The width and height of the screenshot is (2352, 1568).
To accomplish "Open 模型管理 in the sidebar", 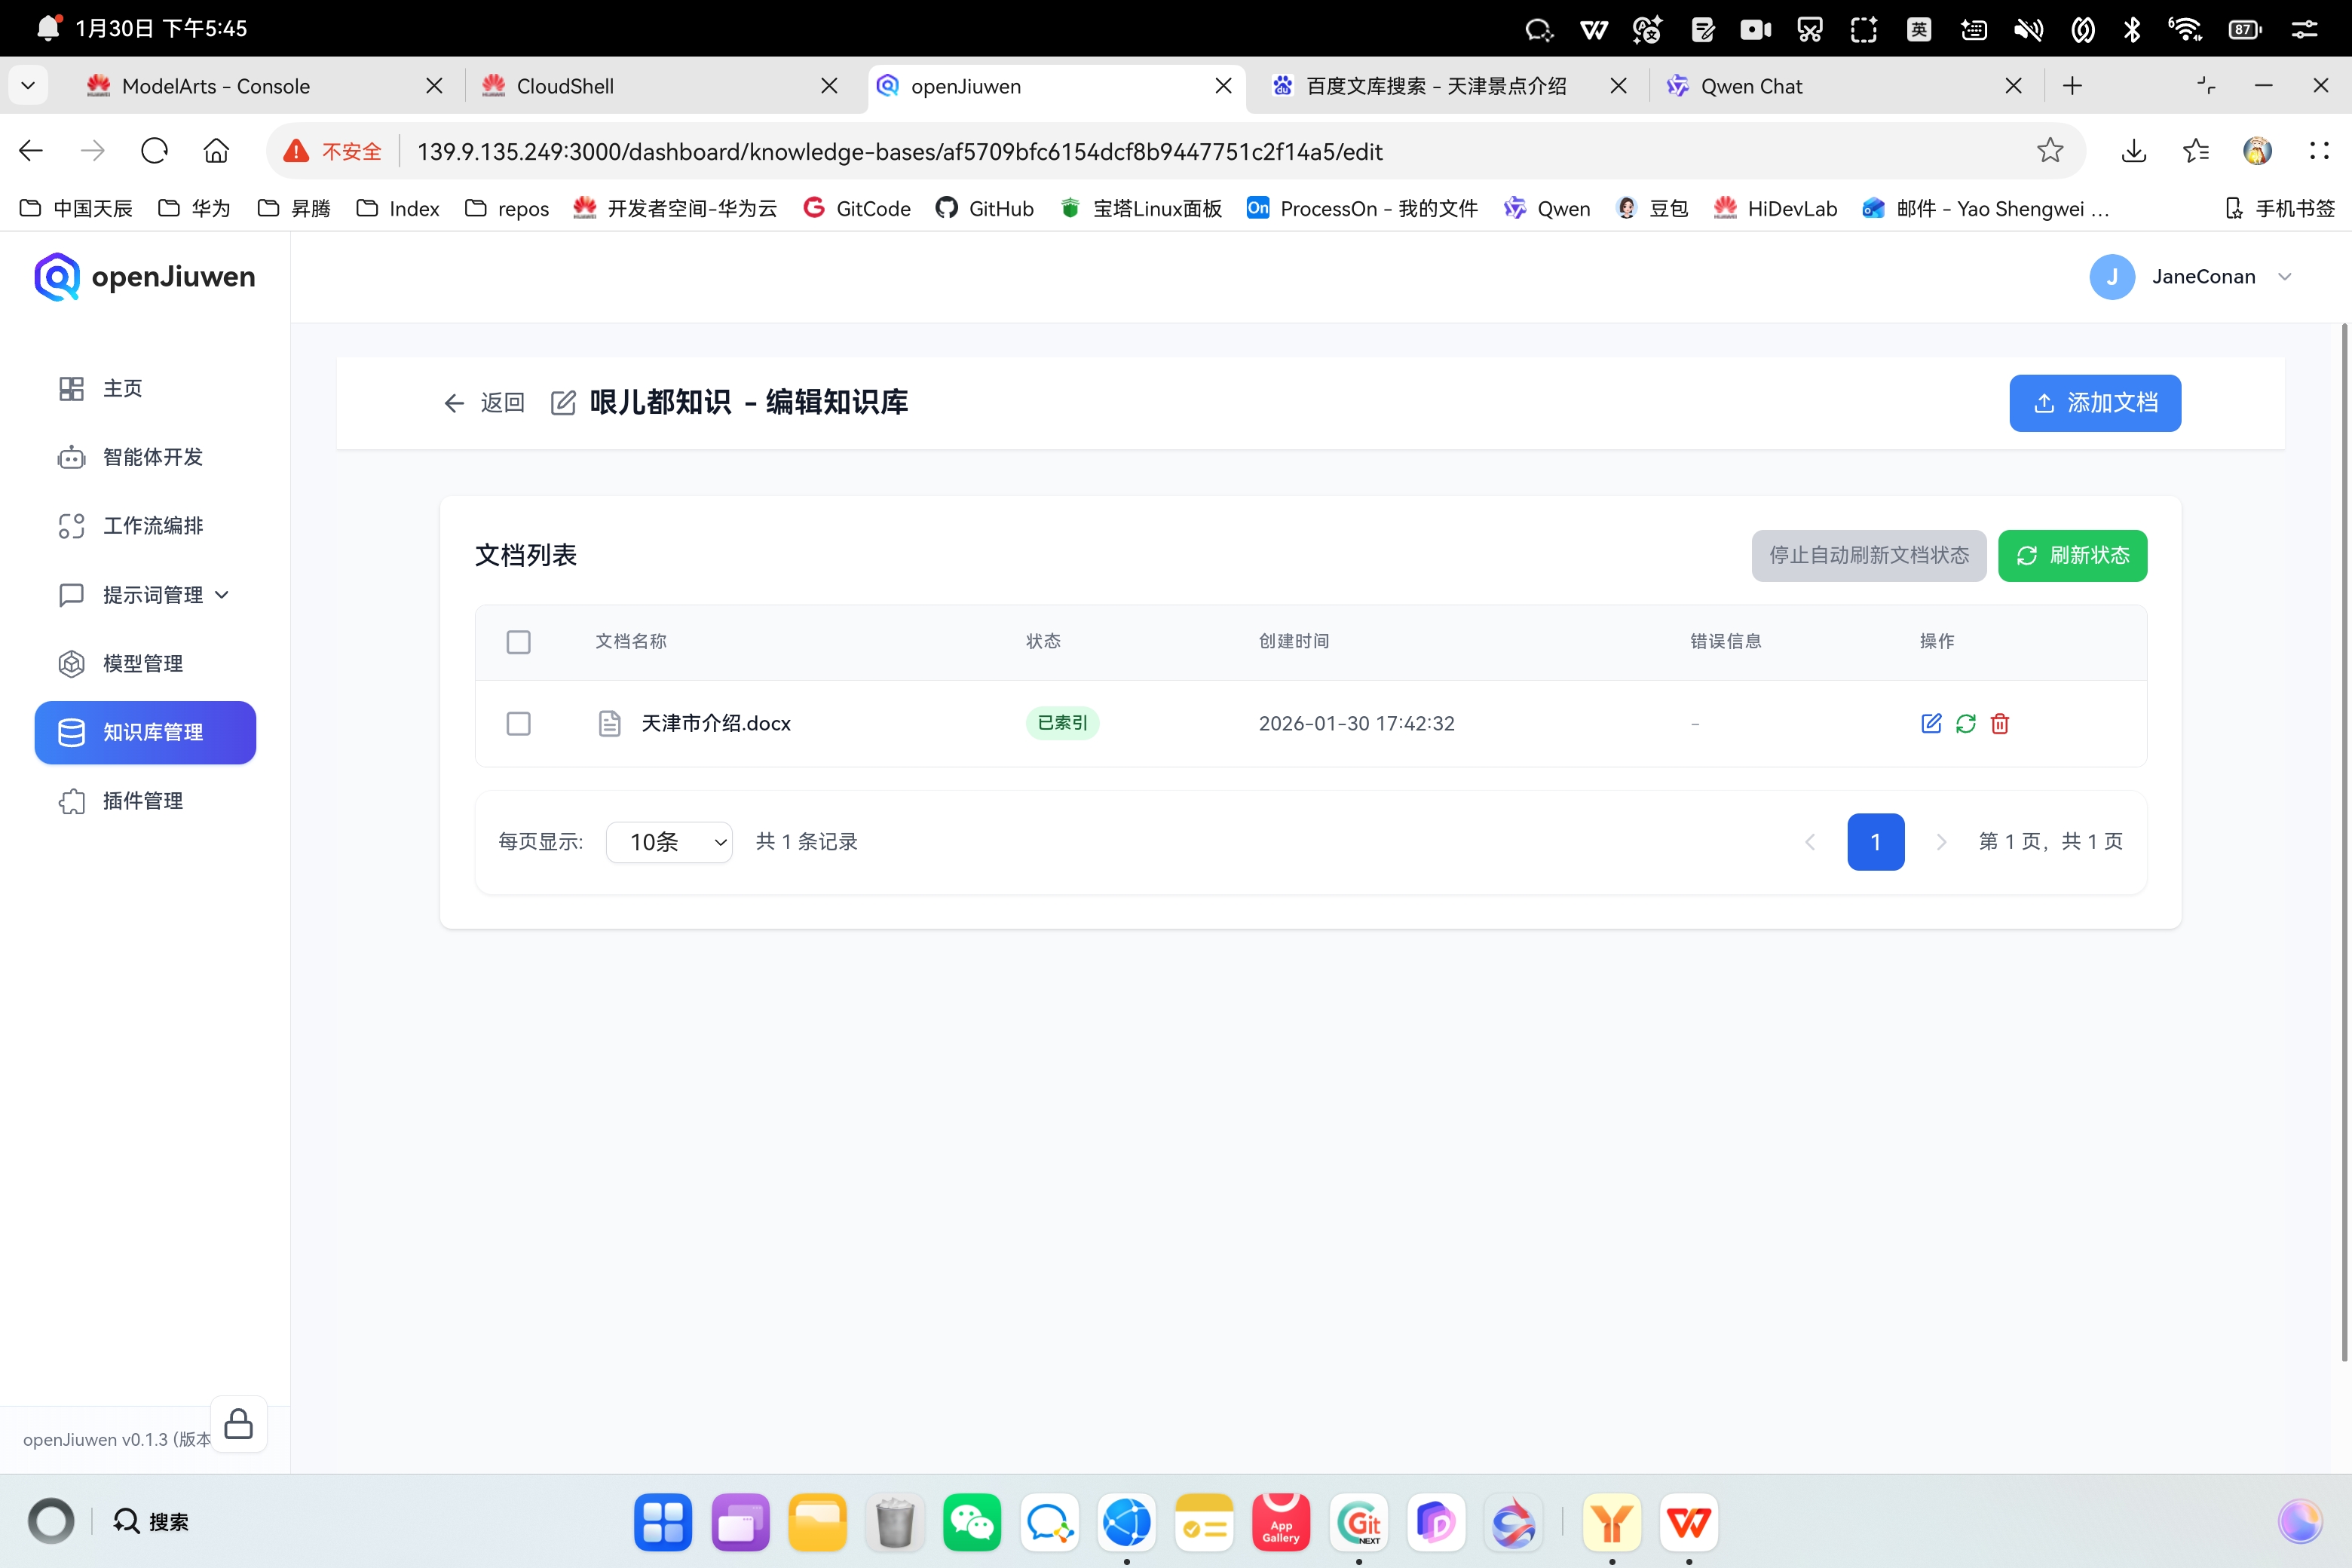I will pyautogui.click(x=142, y=663).
